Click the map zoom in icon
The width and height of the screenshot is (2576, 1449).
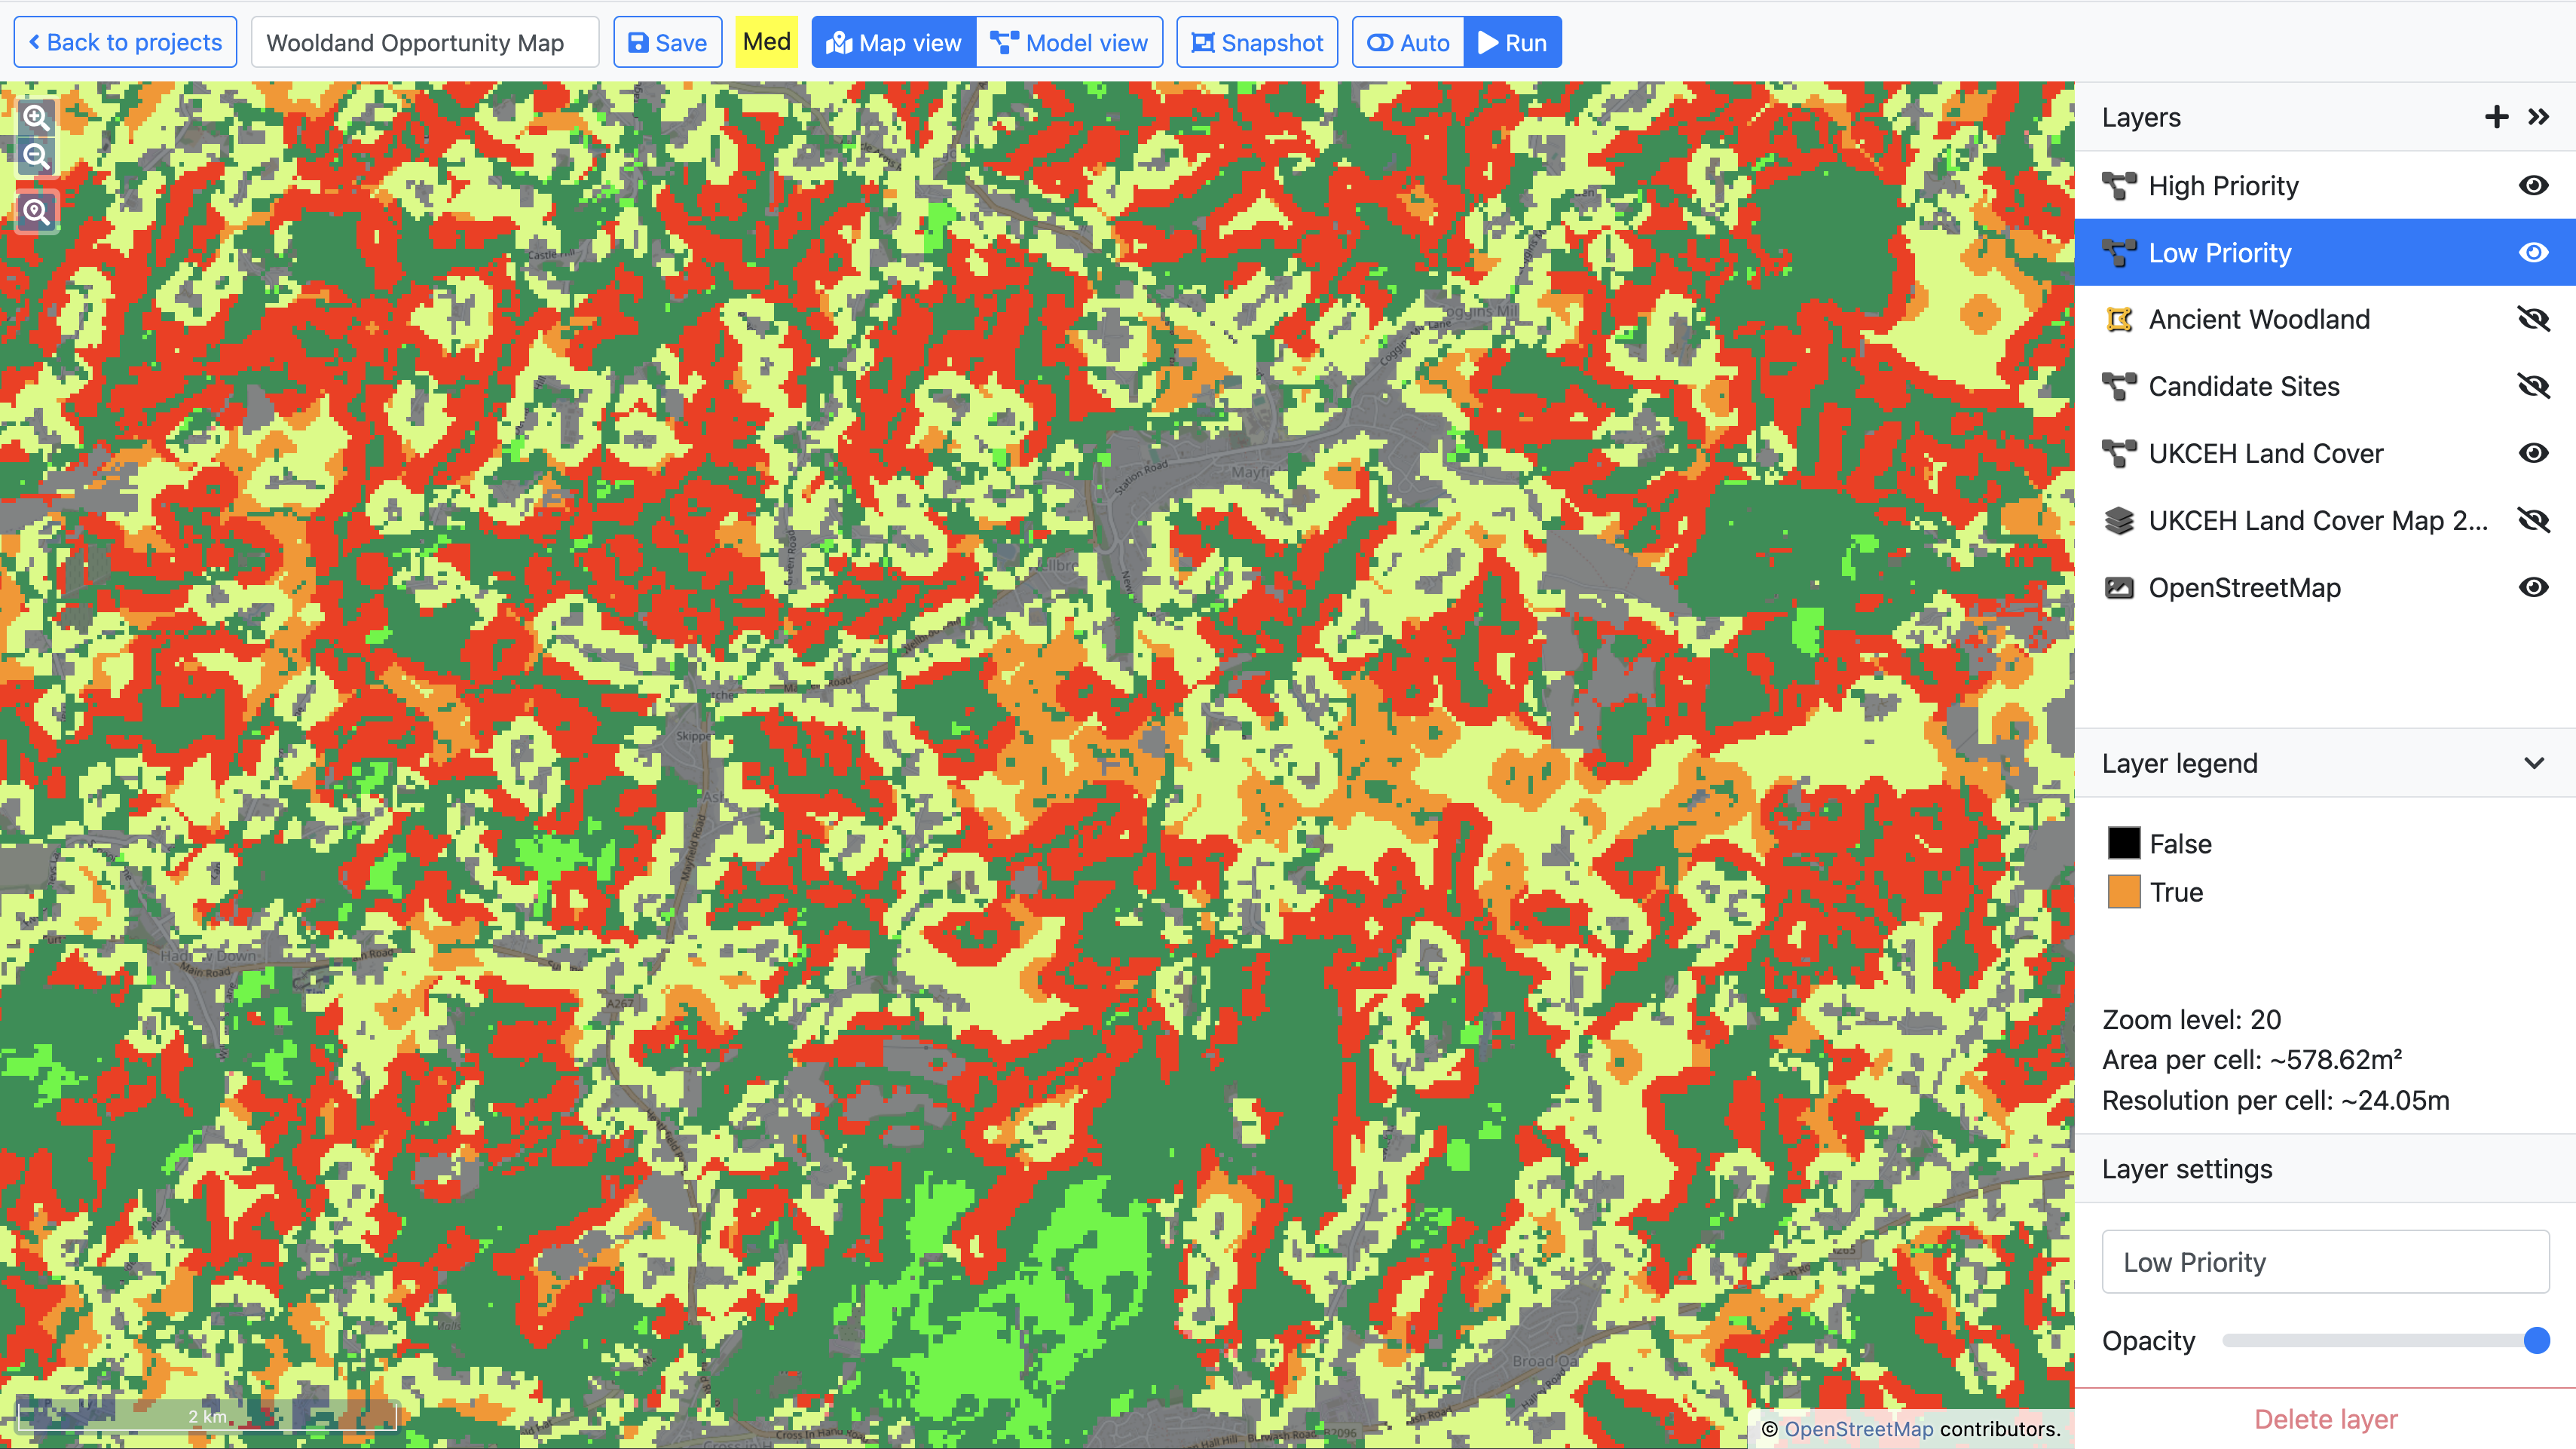pos(37,118)
